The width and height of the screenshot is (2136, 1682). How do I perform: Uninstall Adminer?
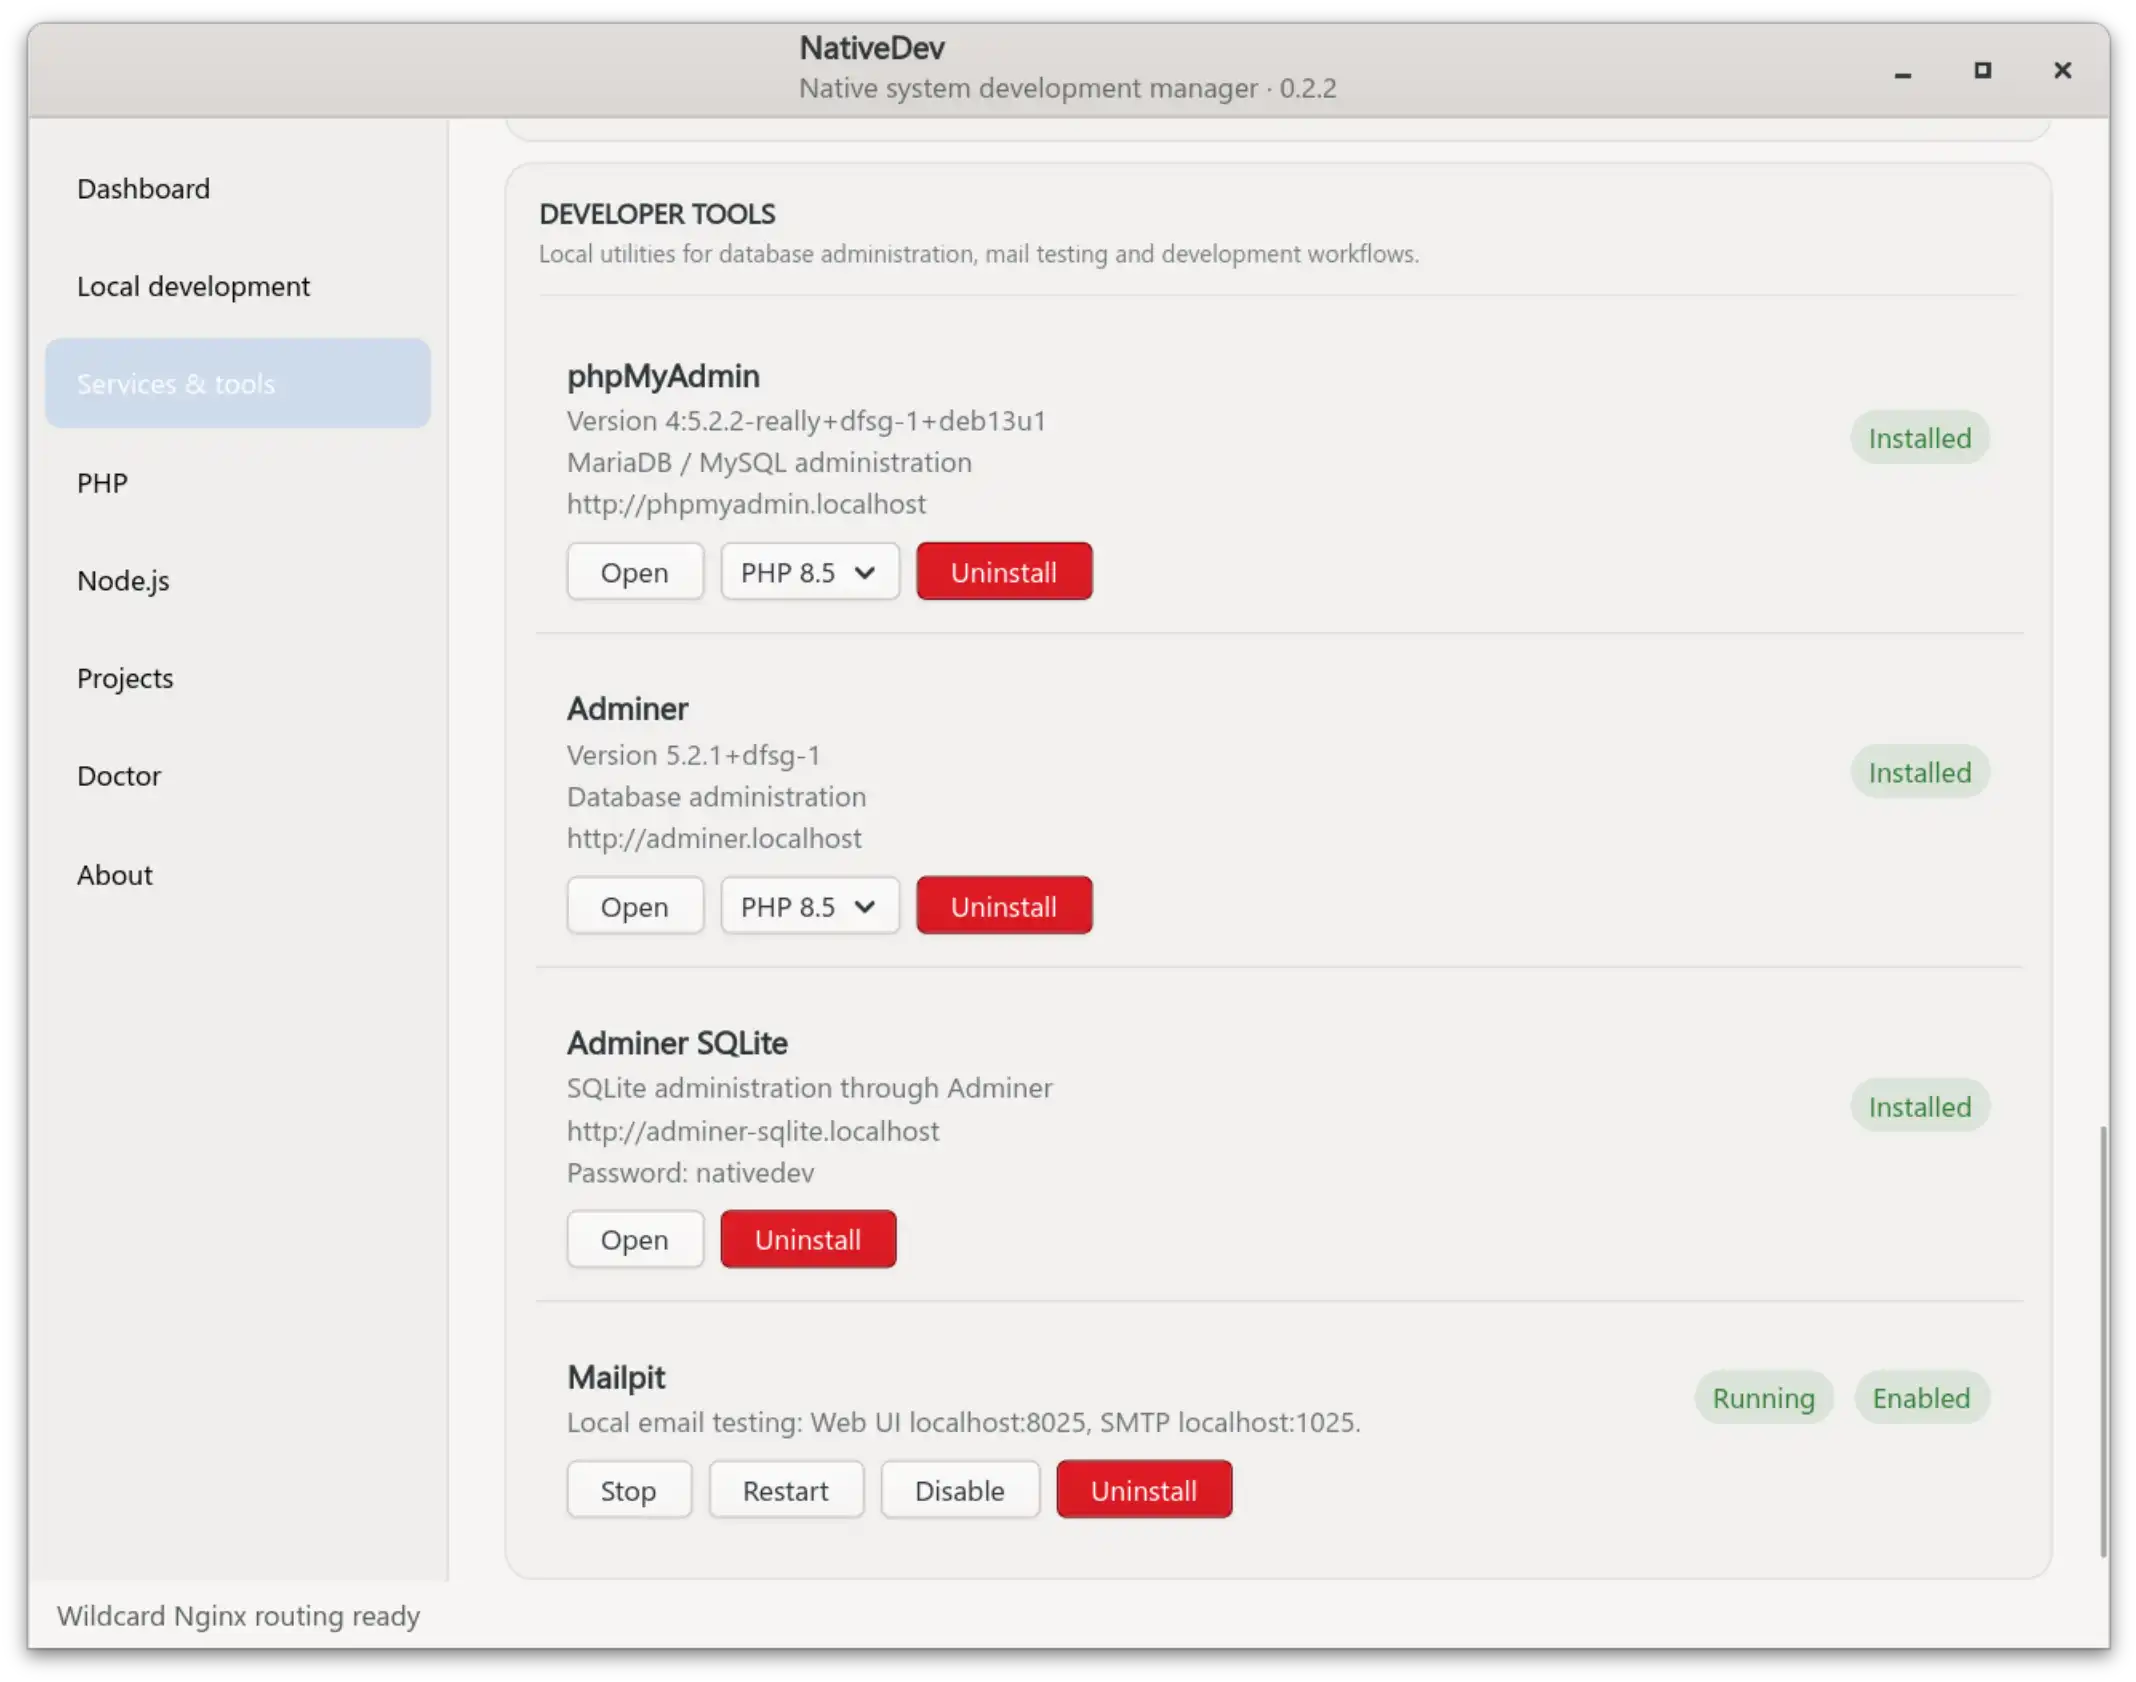pos(1004,906)
